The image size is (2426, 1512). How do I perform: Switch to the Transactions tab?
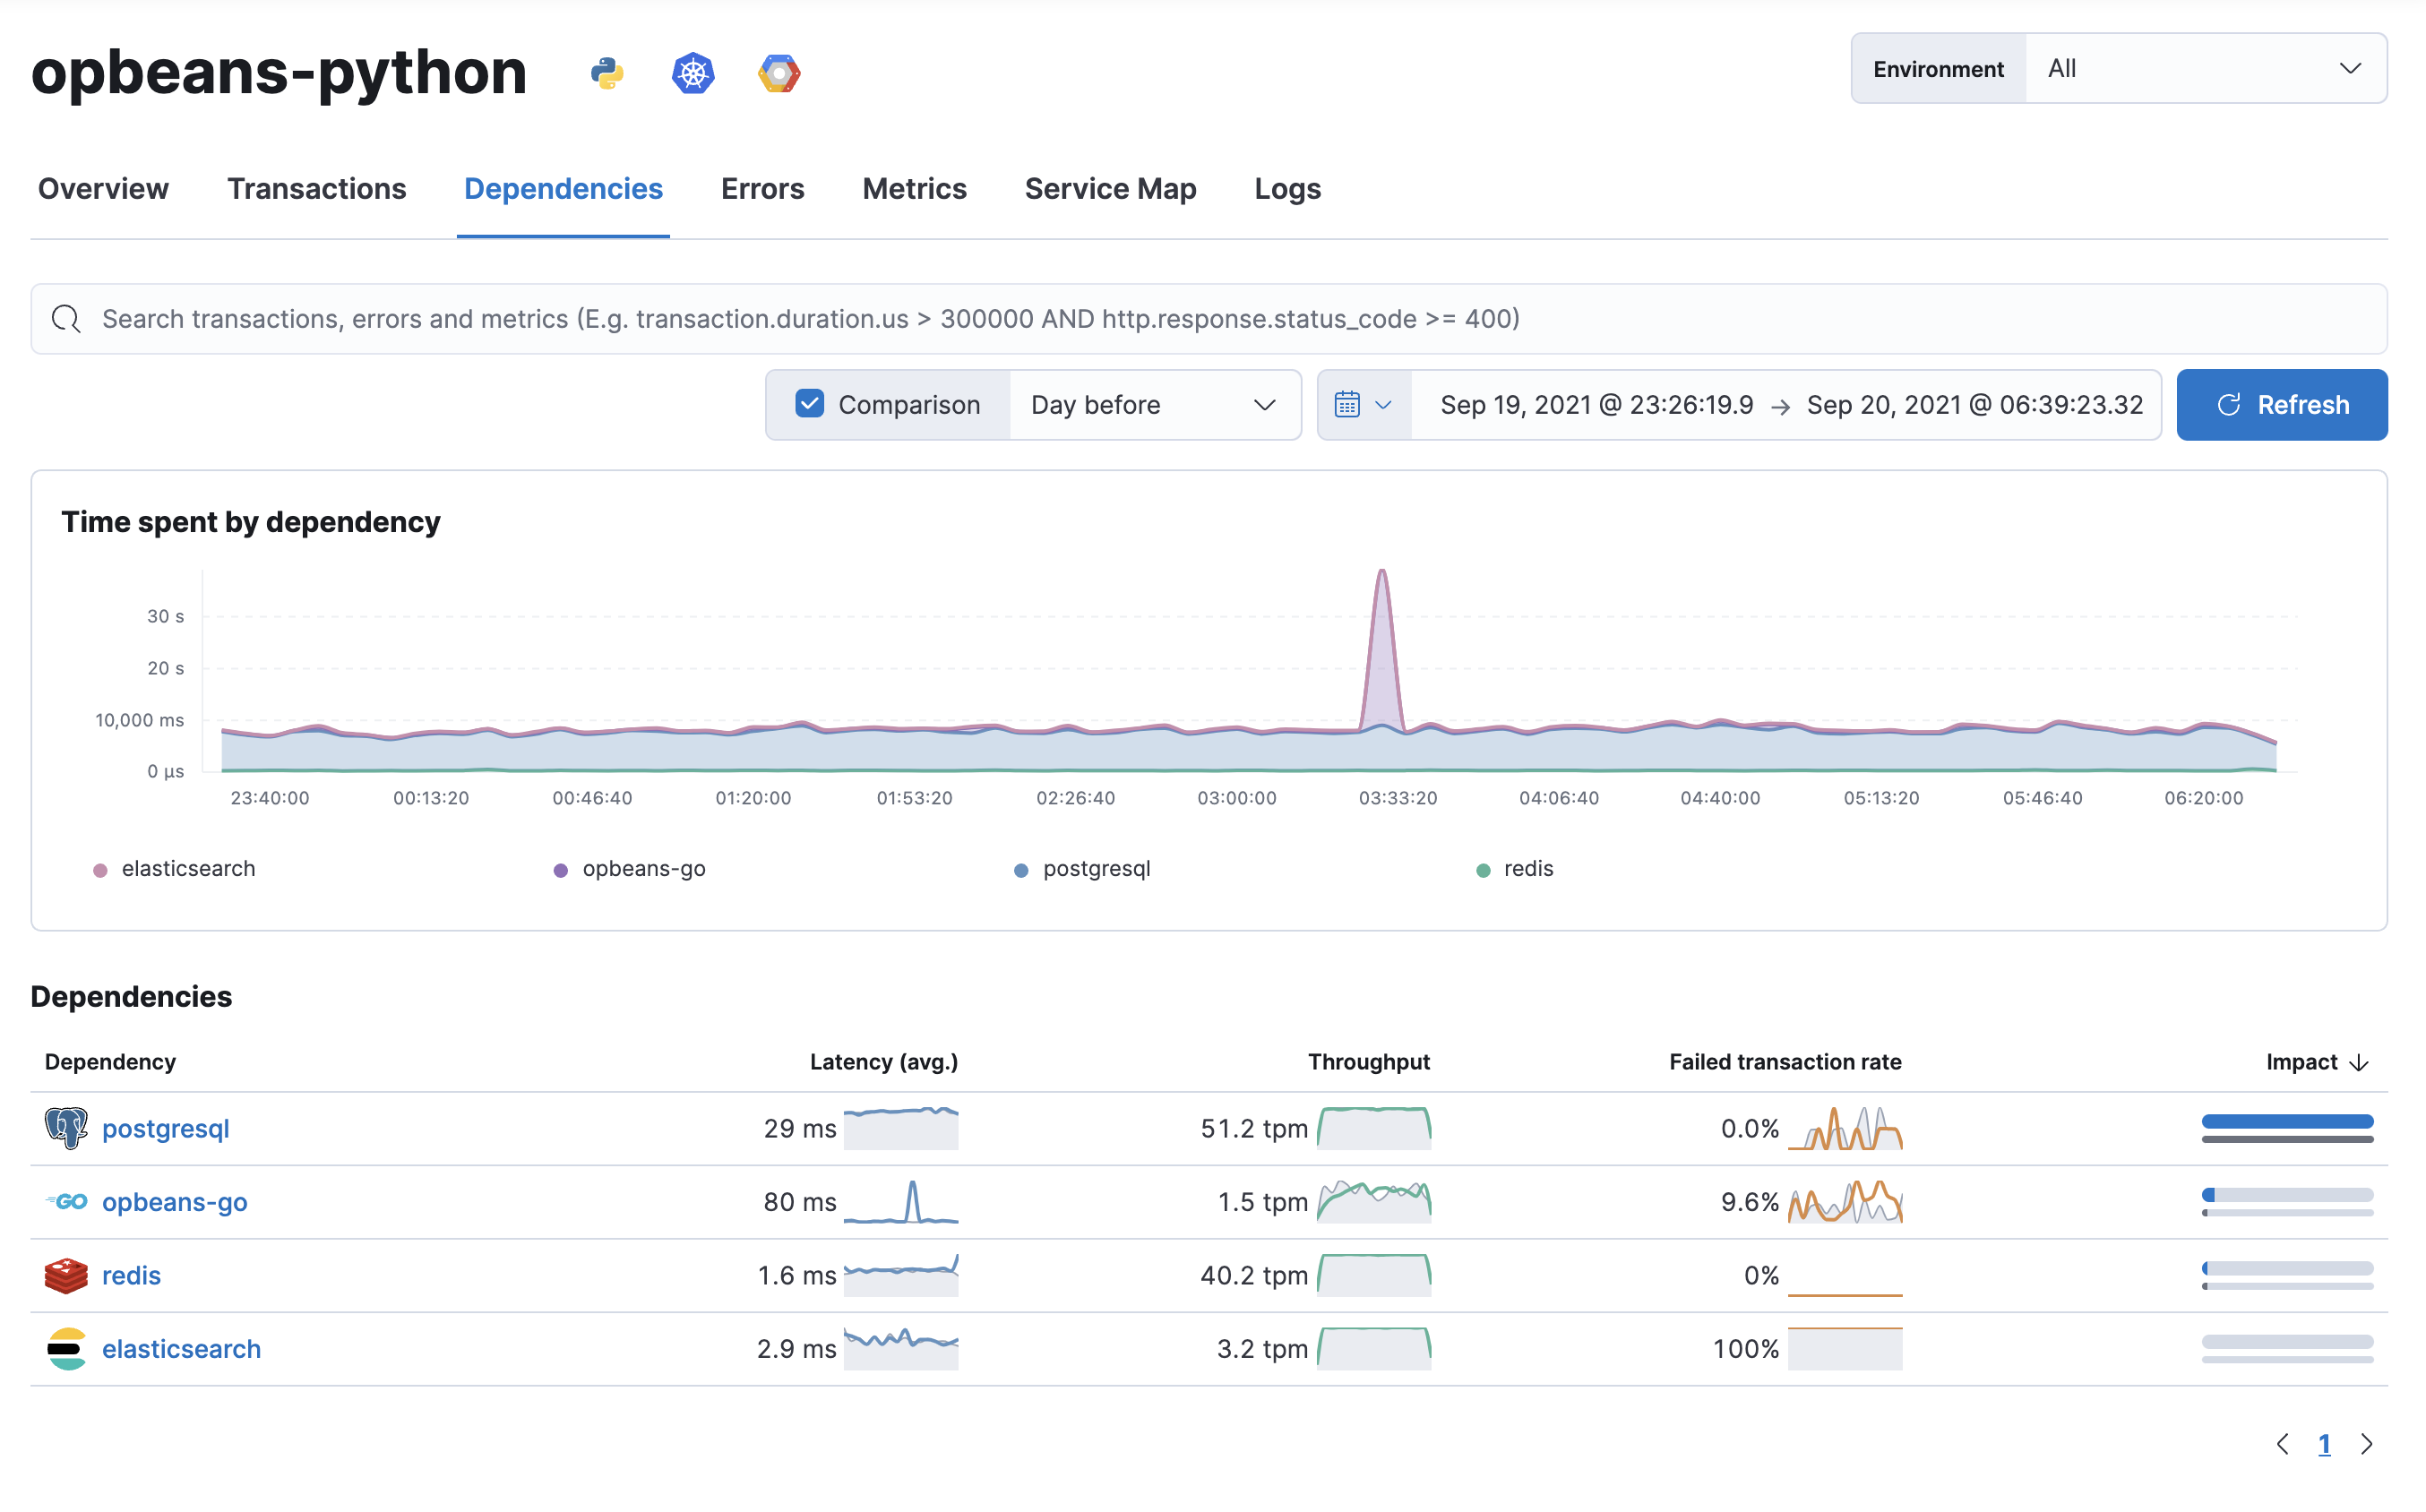[315, 188]
